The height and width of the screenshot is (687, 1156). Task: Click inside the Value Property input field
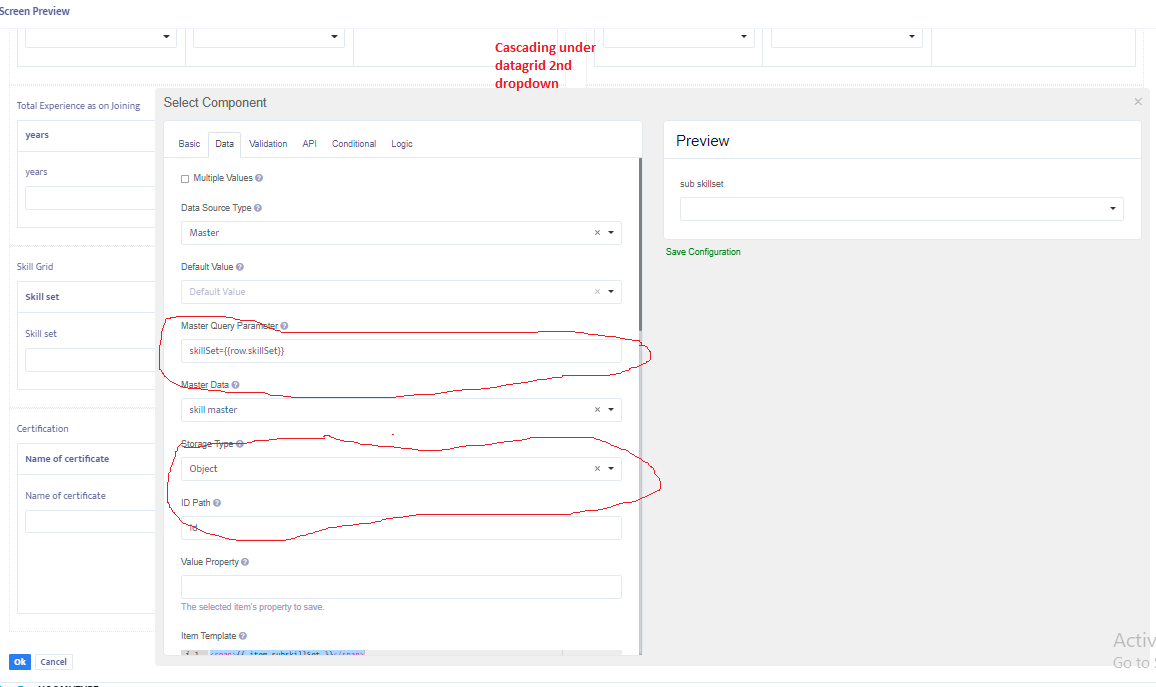[x=400, y=586]
